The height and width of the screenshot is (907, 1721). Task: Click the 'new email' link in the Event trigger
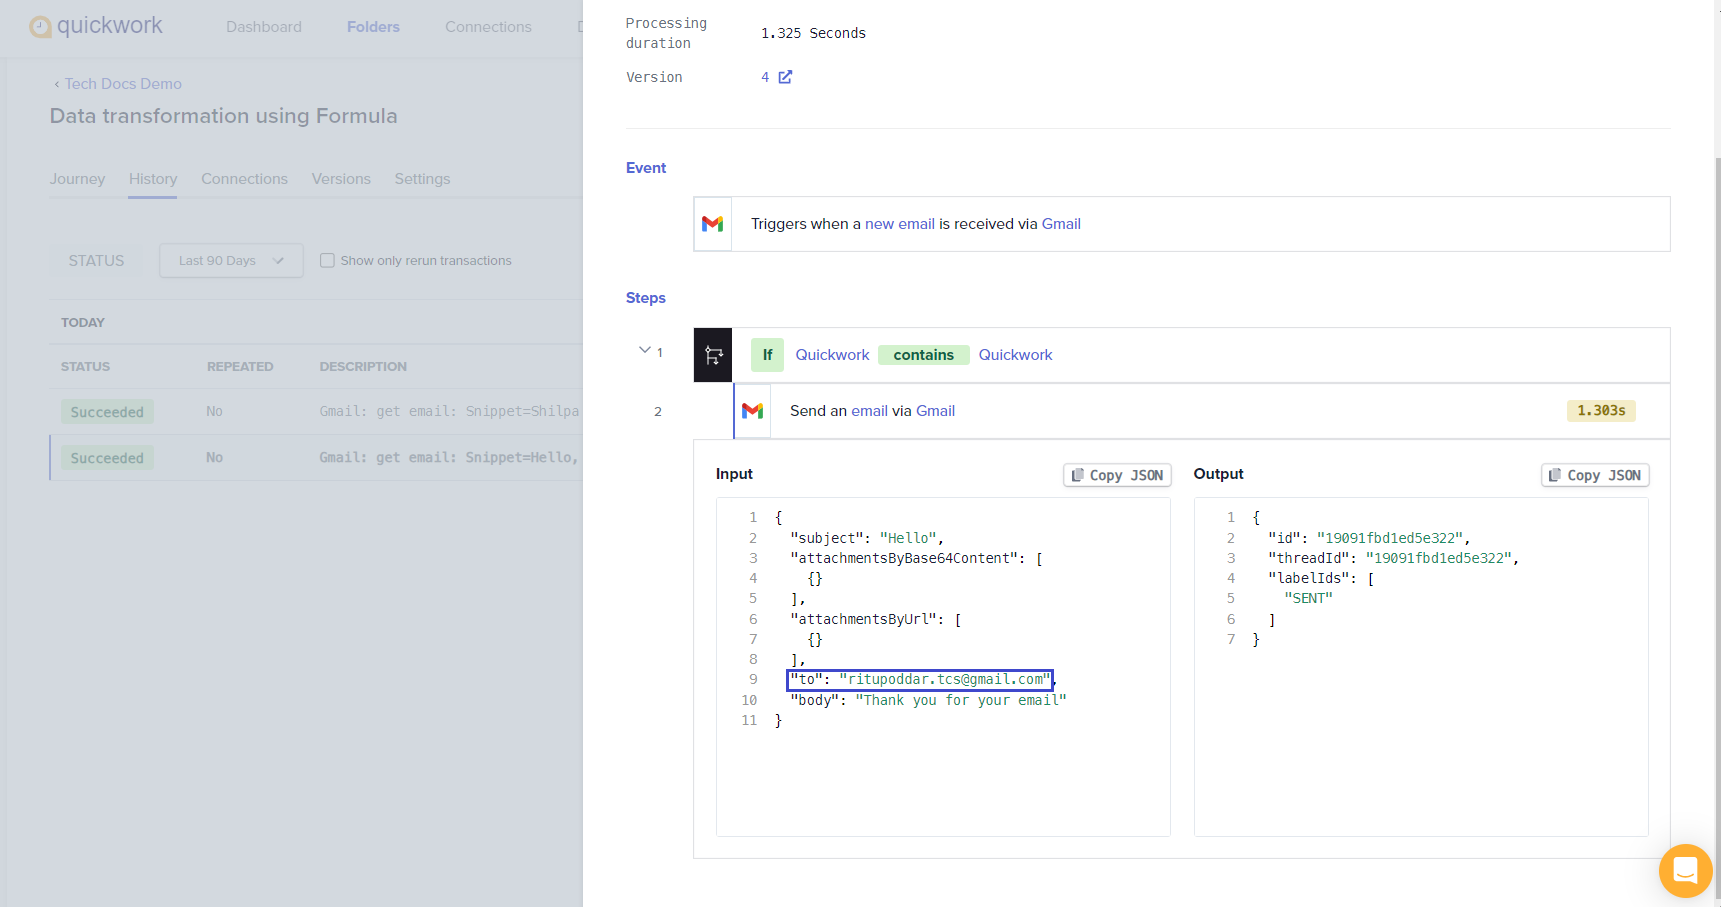pyautogui.click(x=900, y=224)
